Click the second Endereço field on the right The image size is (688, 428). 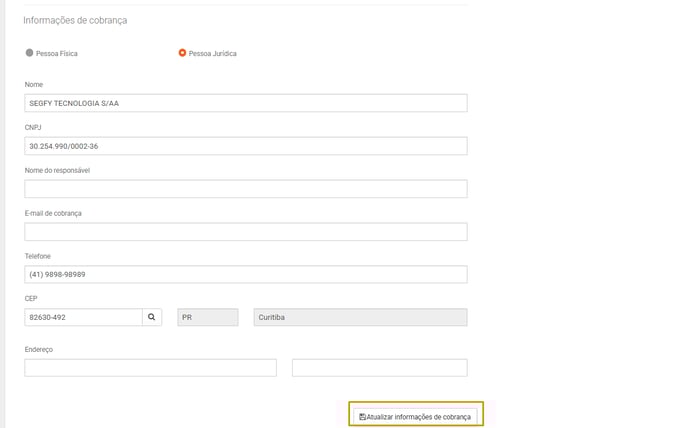pyautogui.click(x=380, y=368)
